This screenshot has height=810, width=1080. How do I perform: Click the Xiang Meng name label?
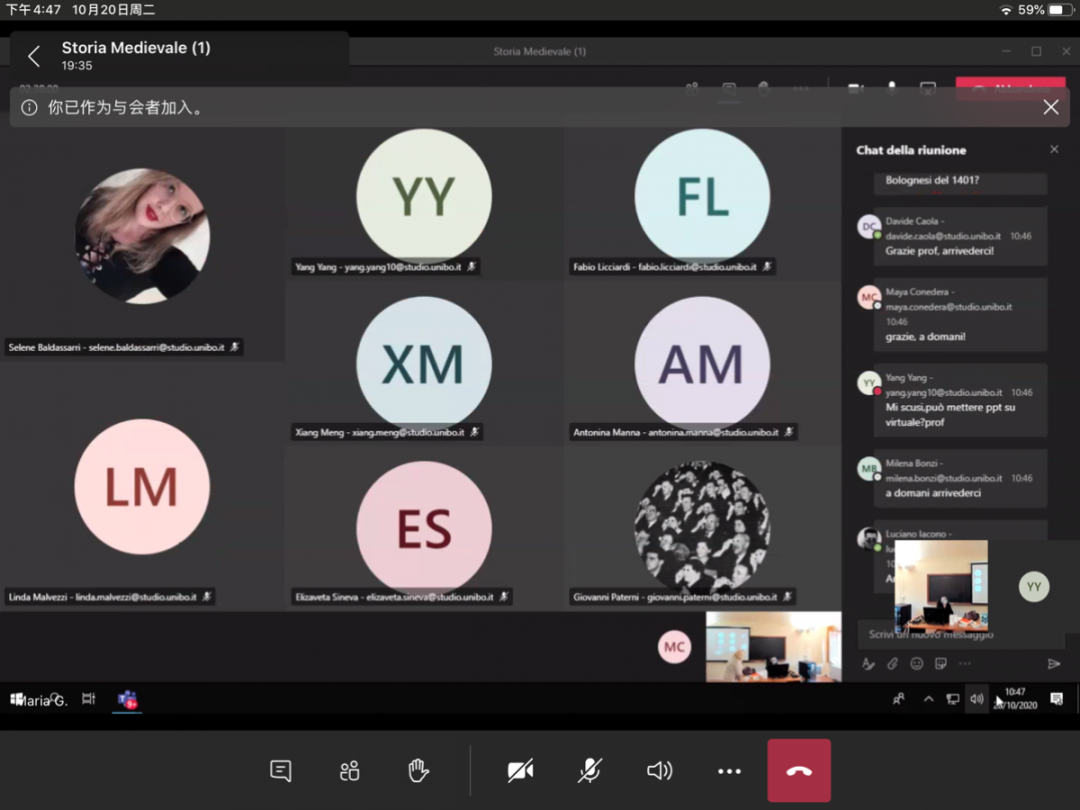click(x=387, y=433)
